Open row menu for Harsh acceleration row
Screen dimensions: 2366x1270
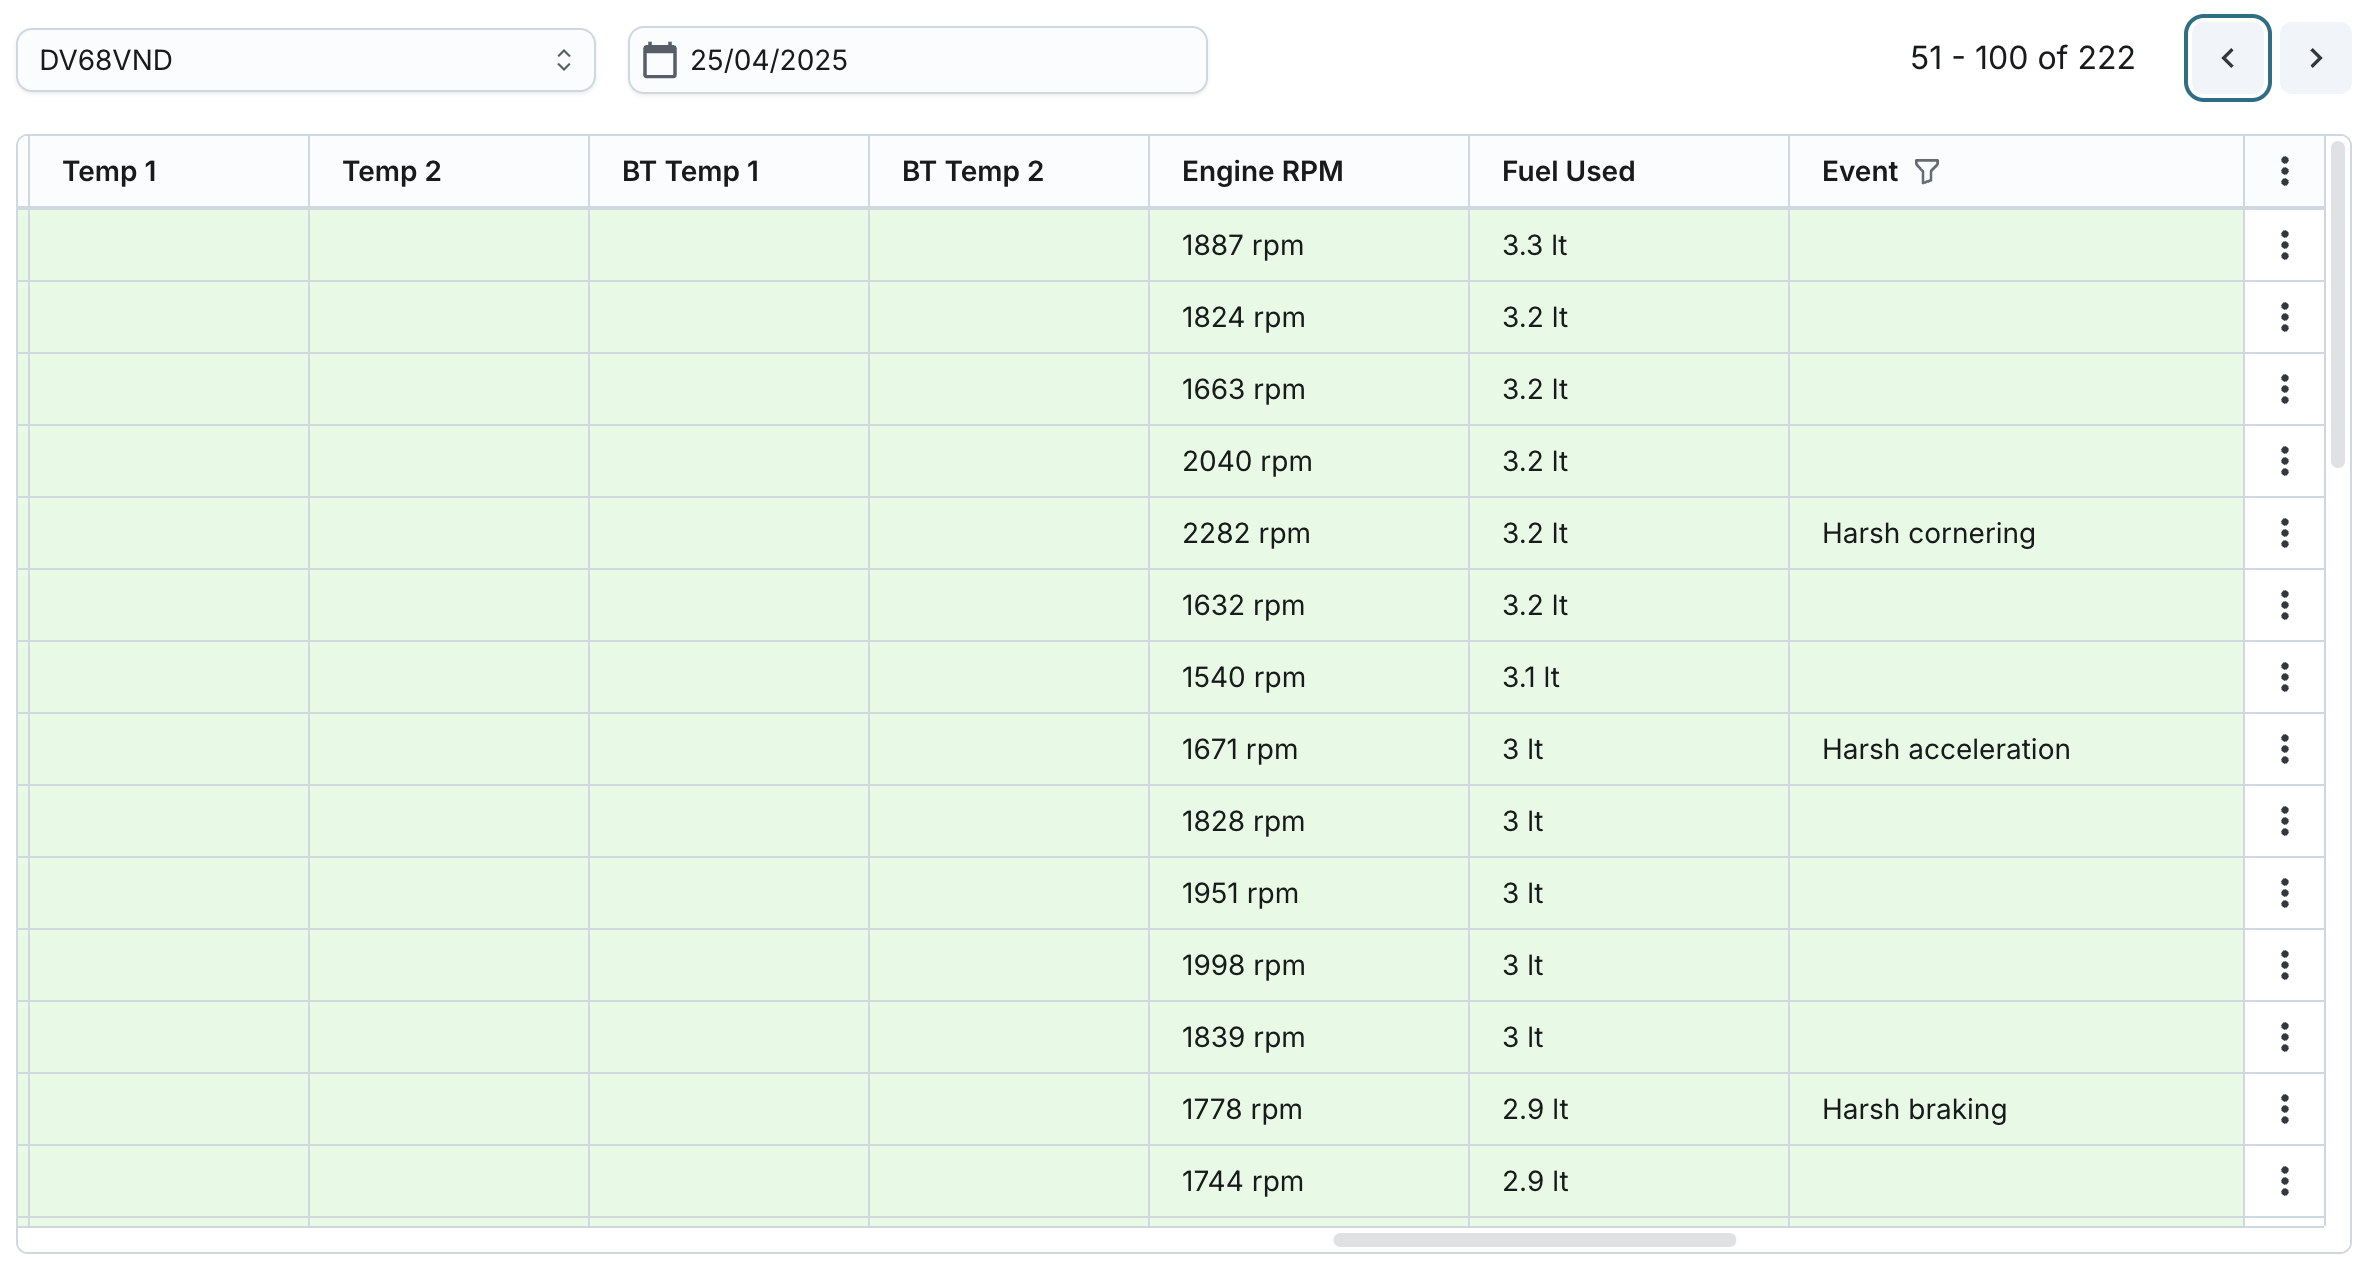(x=2284, y=749)
